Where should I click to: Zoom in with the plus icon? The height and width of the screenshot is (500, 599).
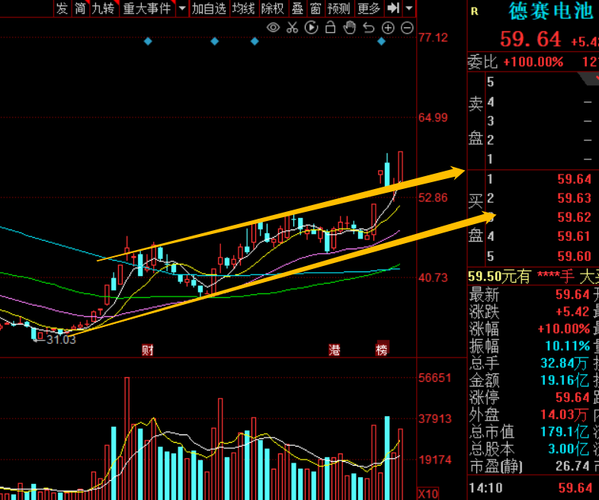pos(388,28)
